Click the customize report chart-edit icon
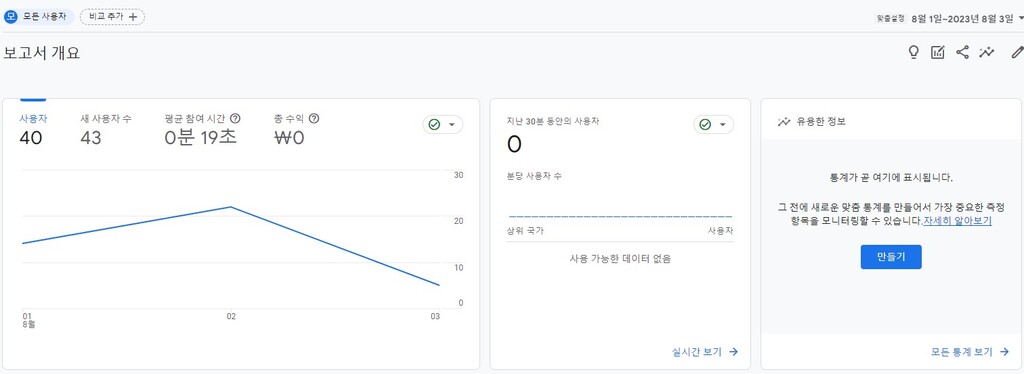Image resolution: width=1024 pixels, height=374 pixels. coord(938,53)
